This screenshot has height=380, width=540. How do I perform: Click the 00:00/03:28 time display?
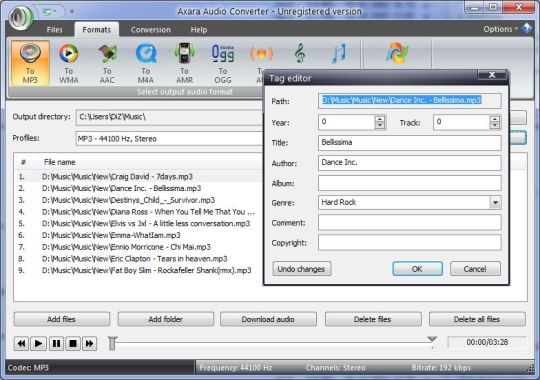(x=487, y=342)
